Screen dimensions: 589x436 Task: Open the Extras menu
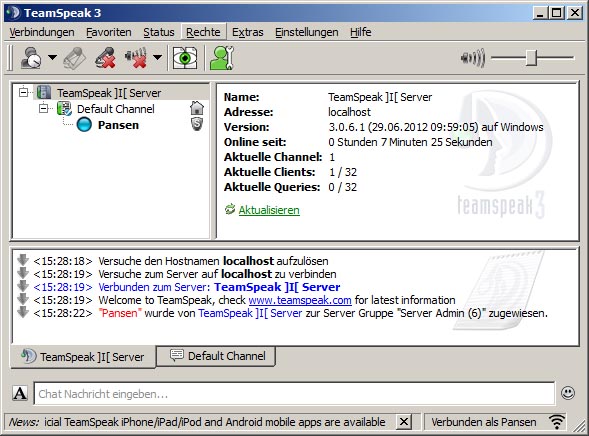pos(248,32)
